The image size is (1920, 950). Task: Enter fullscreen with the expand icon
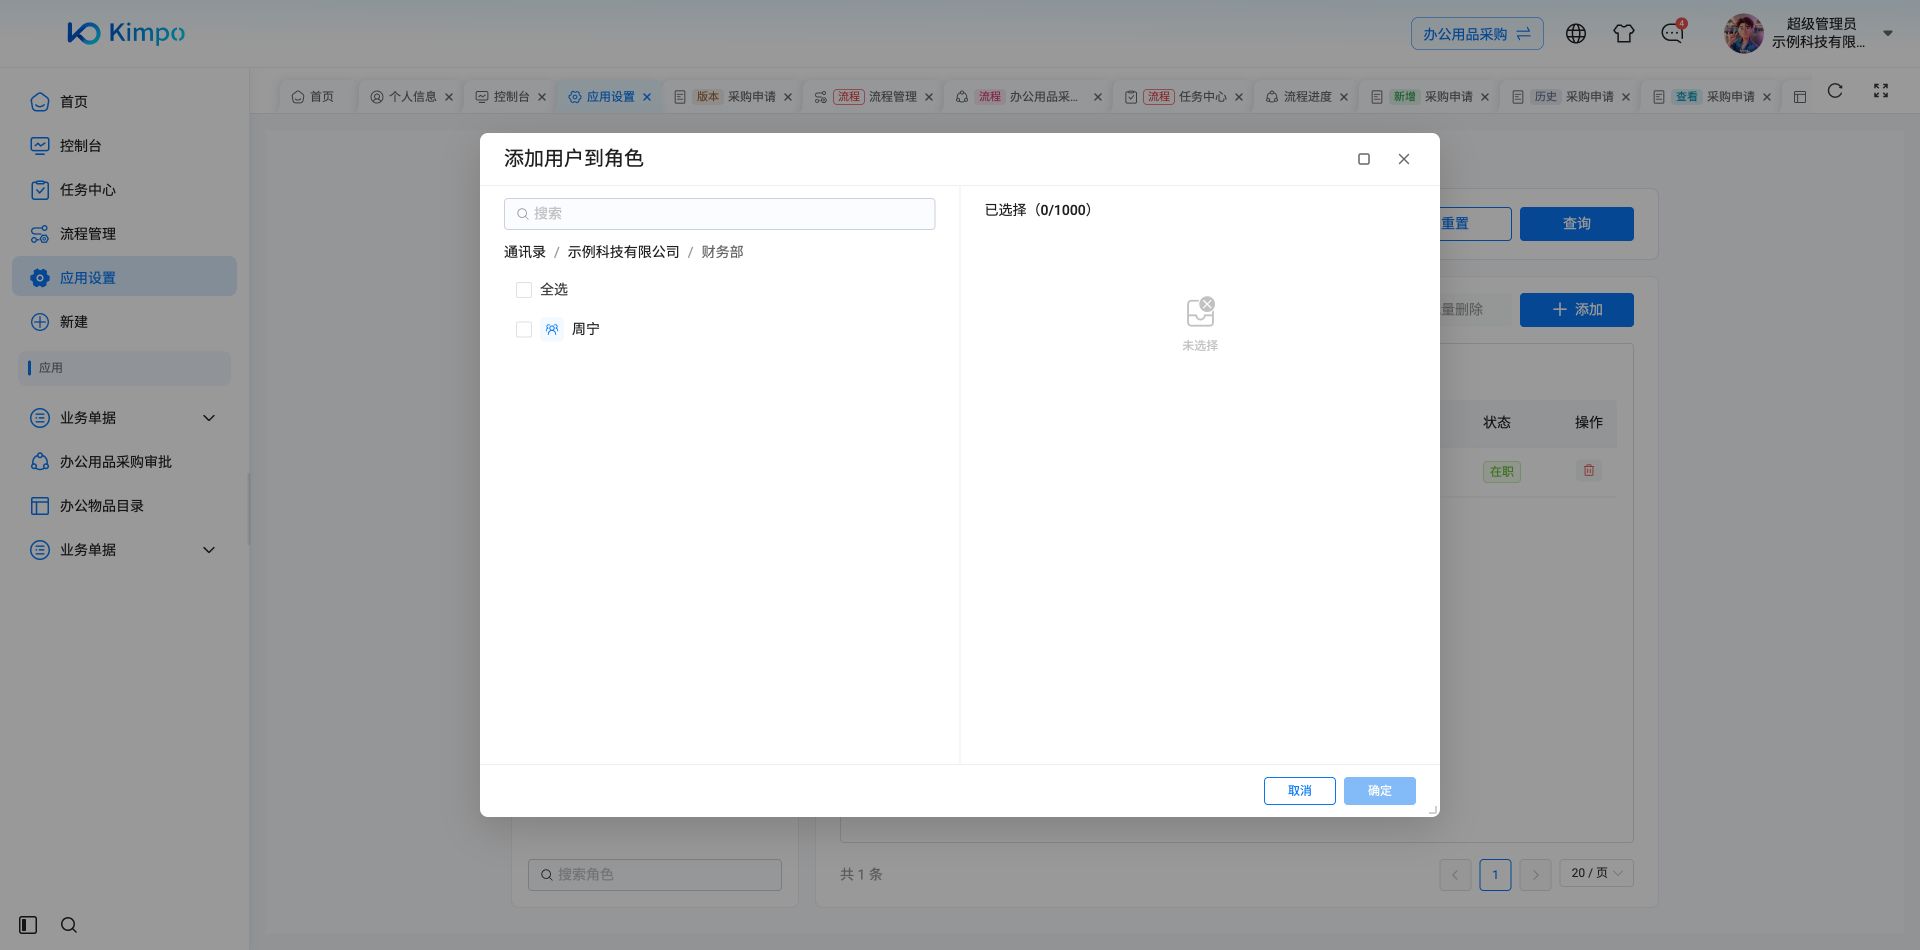[x=1880, y=91]
